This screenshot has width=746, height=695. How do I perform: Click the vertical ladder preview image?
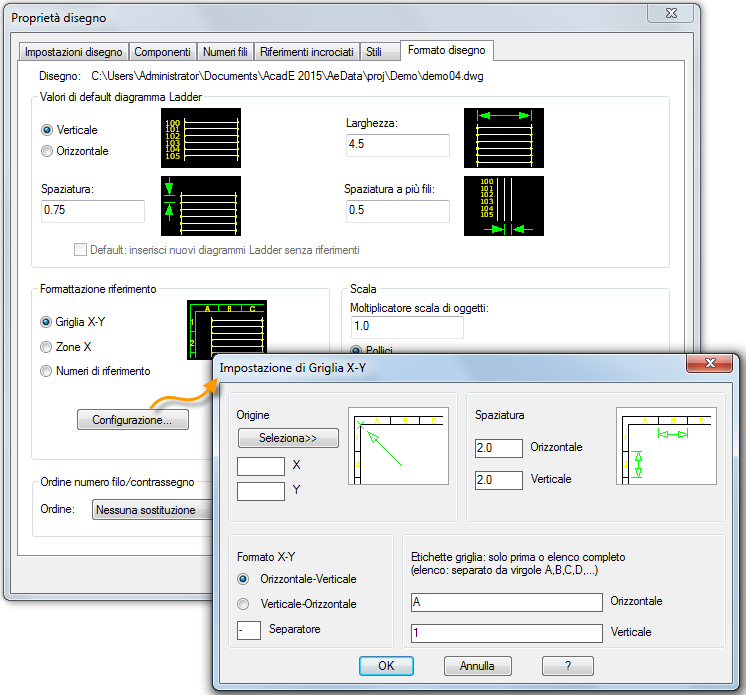point(201,138)
